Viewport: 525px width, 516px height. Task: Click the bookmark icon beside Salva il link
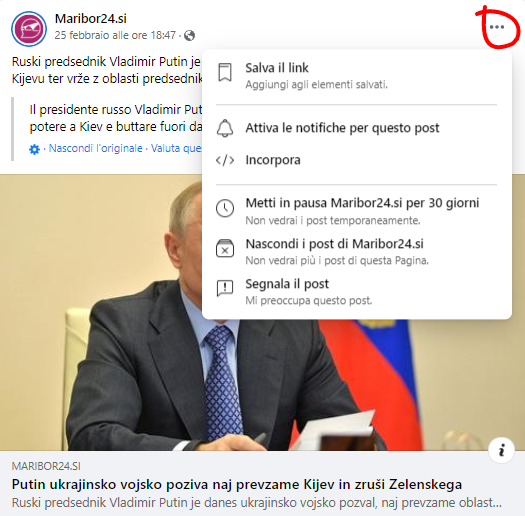point(225,72)
